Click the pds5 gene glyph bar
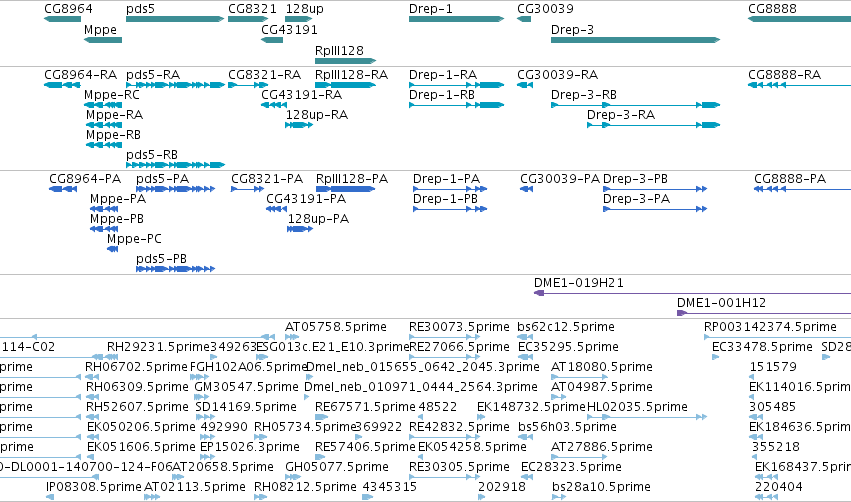The width and height of the screenshot is (851, 502). click(x=175, y=19)
